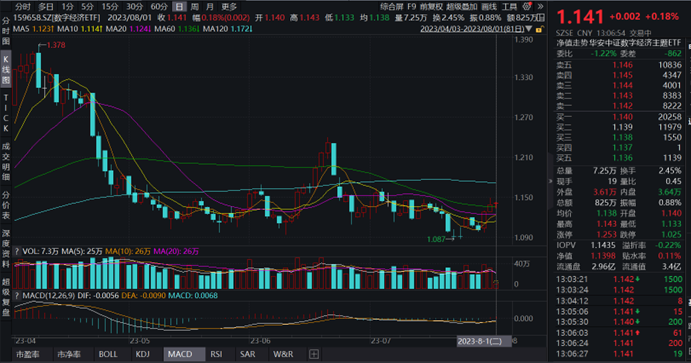Open the 分价表 sidebar view

(x=6, y=205)
